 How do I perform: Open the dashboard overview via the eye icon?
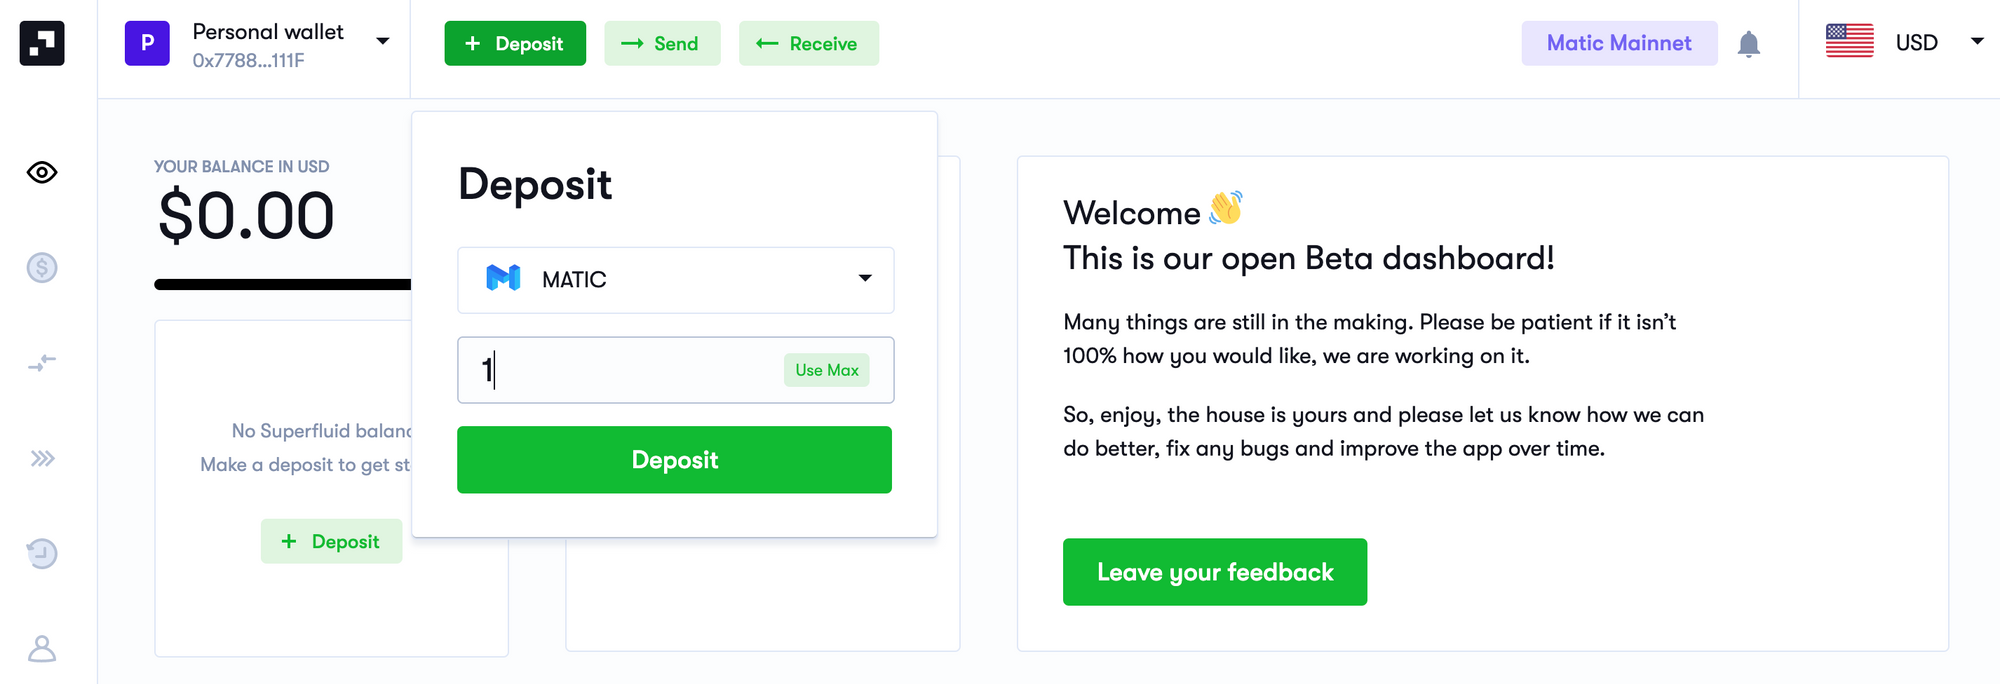click(x=42, y=172)
